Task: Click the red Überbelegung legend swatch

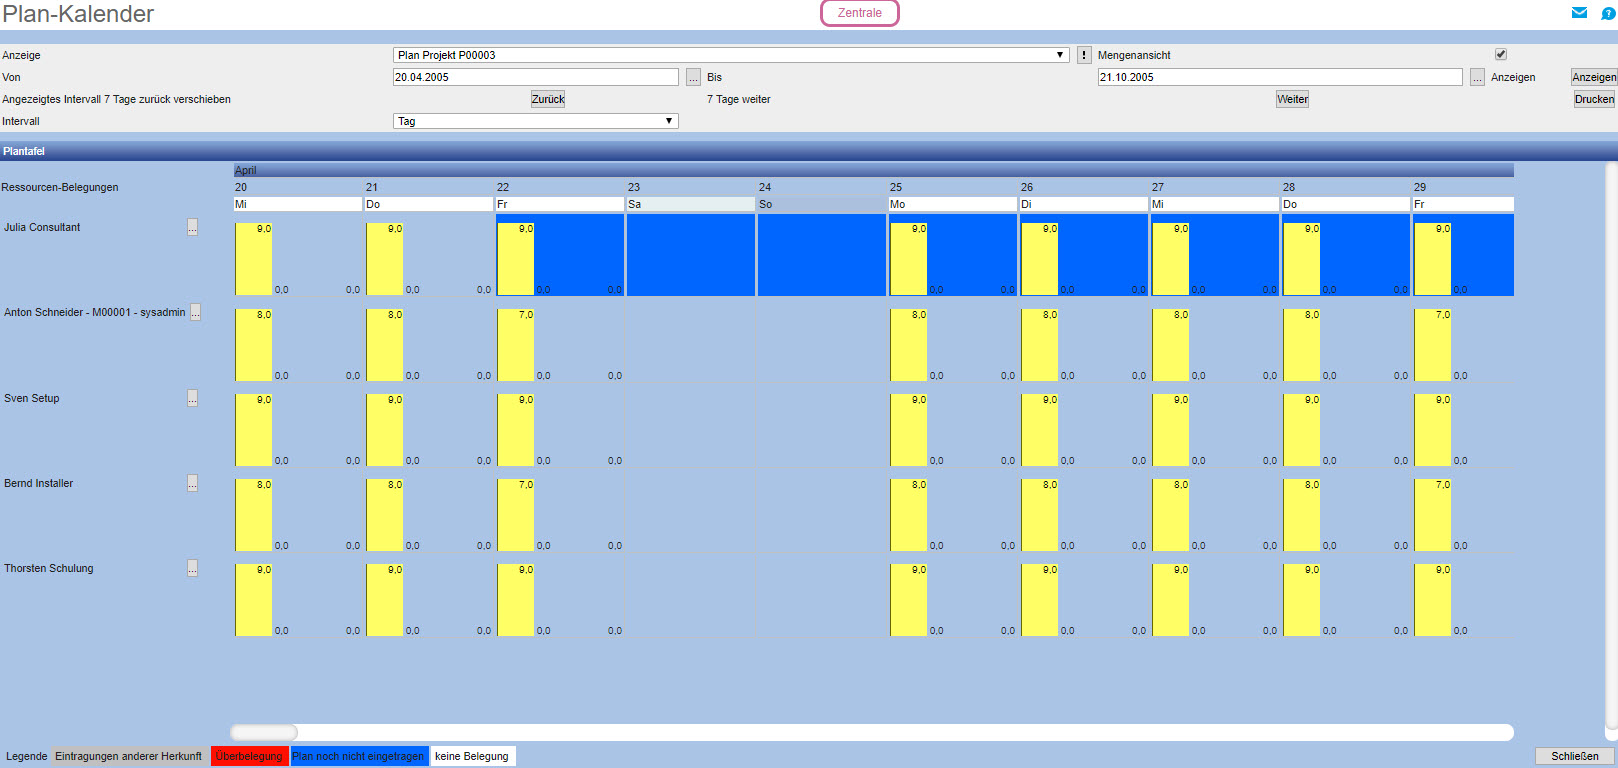Action: pos(249,756)
